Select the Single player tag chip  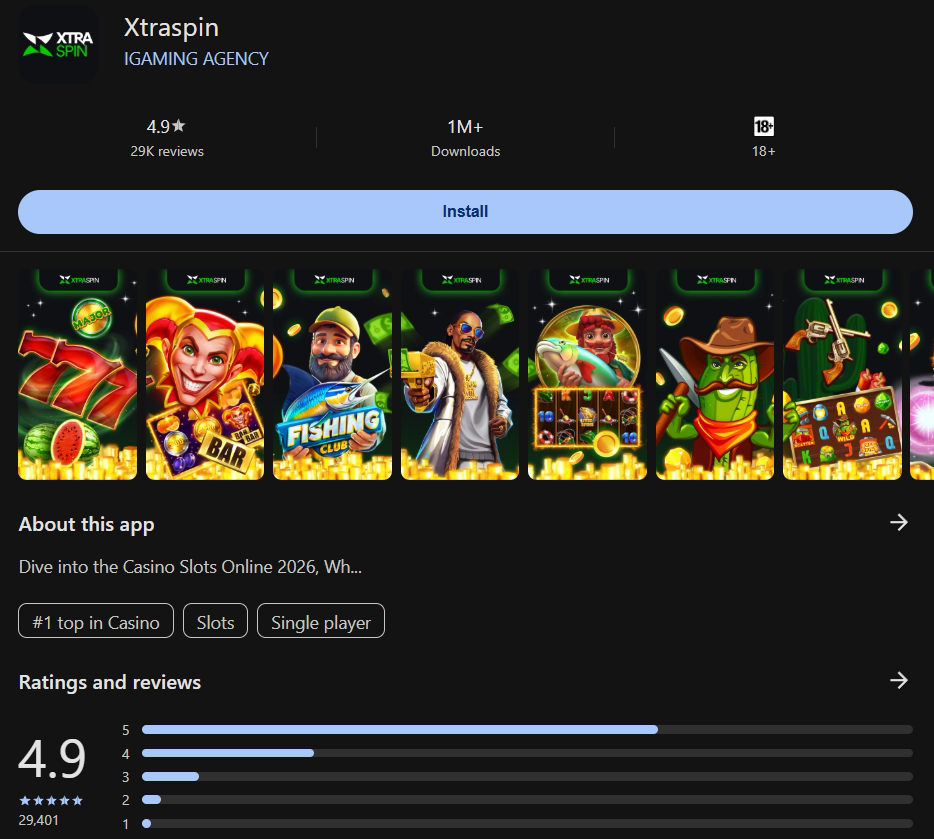coord(320,621)
